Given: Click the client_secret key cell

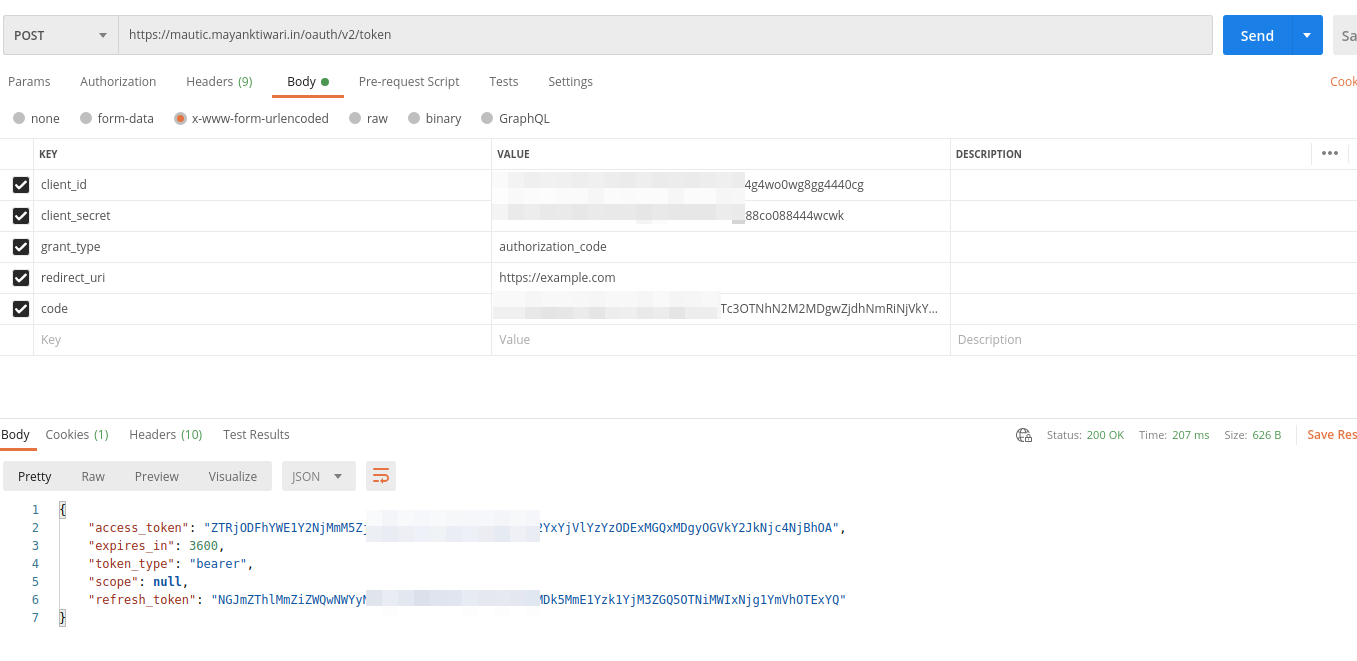Looking at the screenshot, I should [262, 216].
